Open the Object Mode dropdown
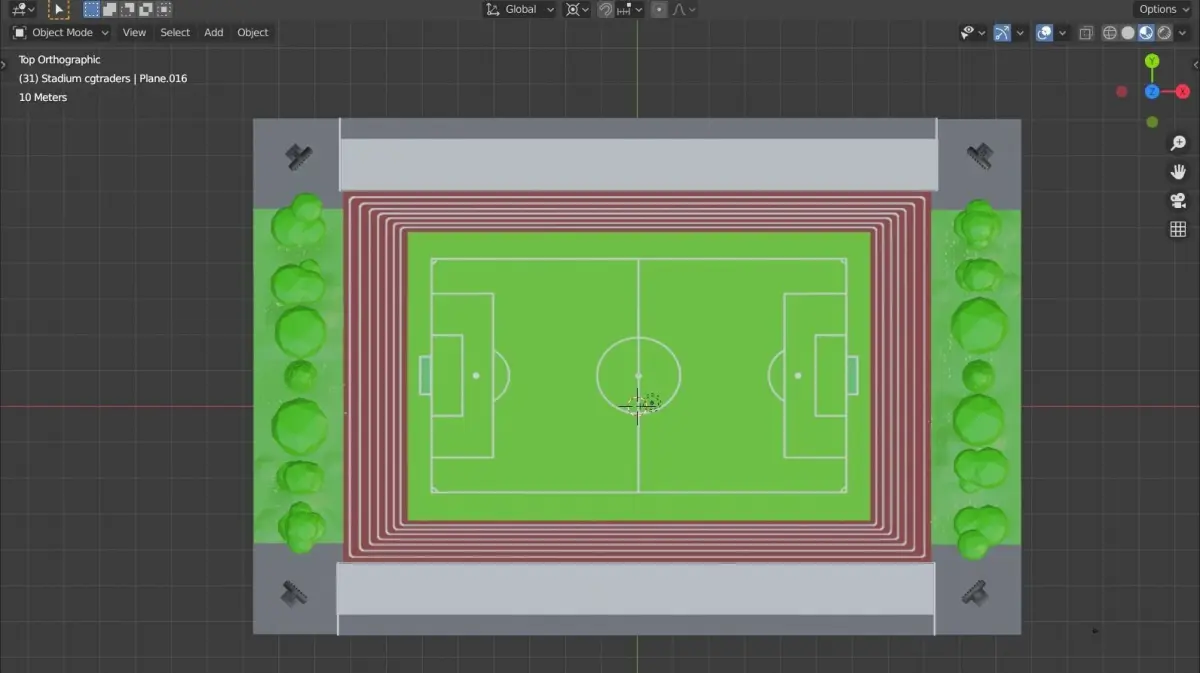 click(61, 32)
